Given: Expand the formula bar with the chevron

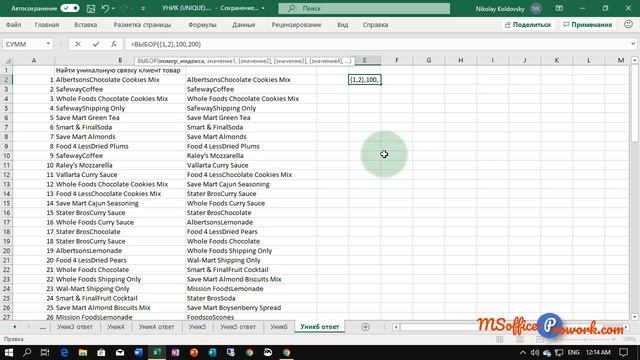Looking at the screenshot, I should [x=633, y=44].
